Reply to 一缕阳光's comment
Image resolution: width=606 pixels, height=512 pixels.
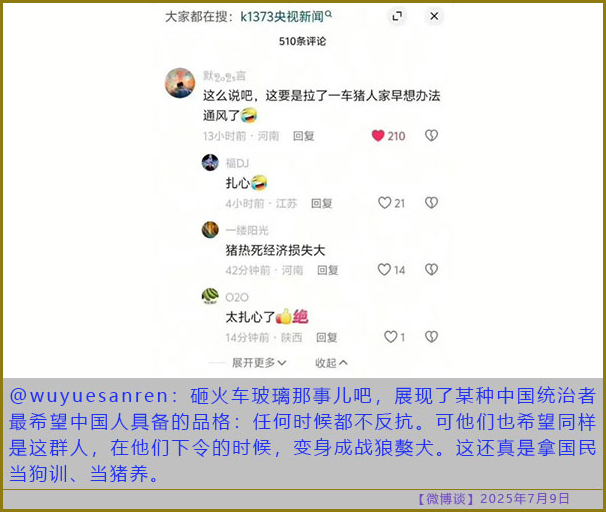(x=327, y=270)
